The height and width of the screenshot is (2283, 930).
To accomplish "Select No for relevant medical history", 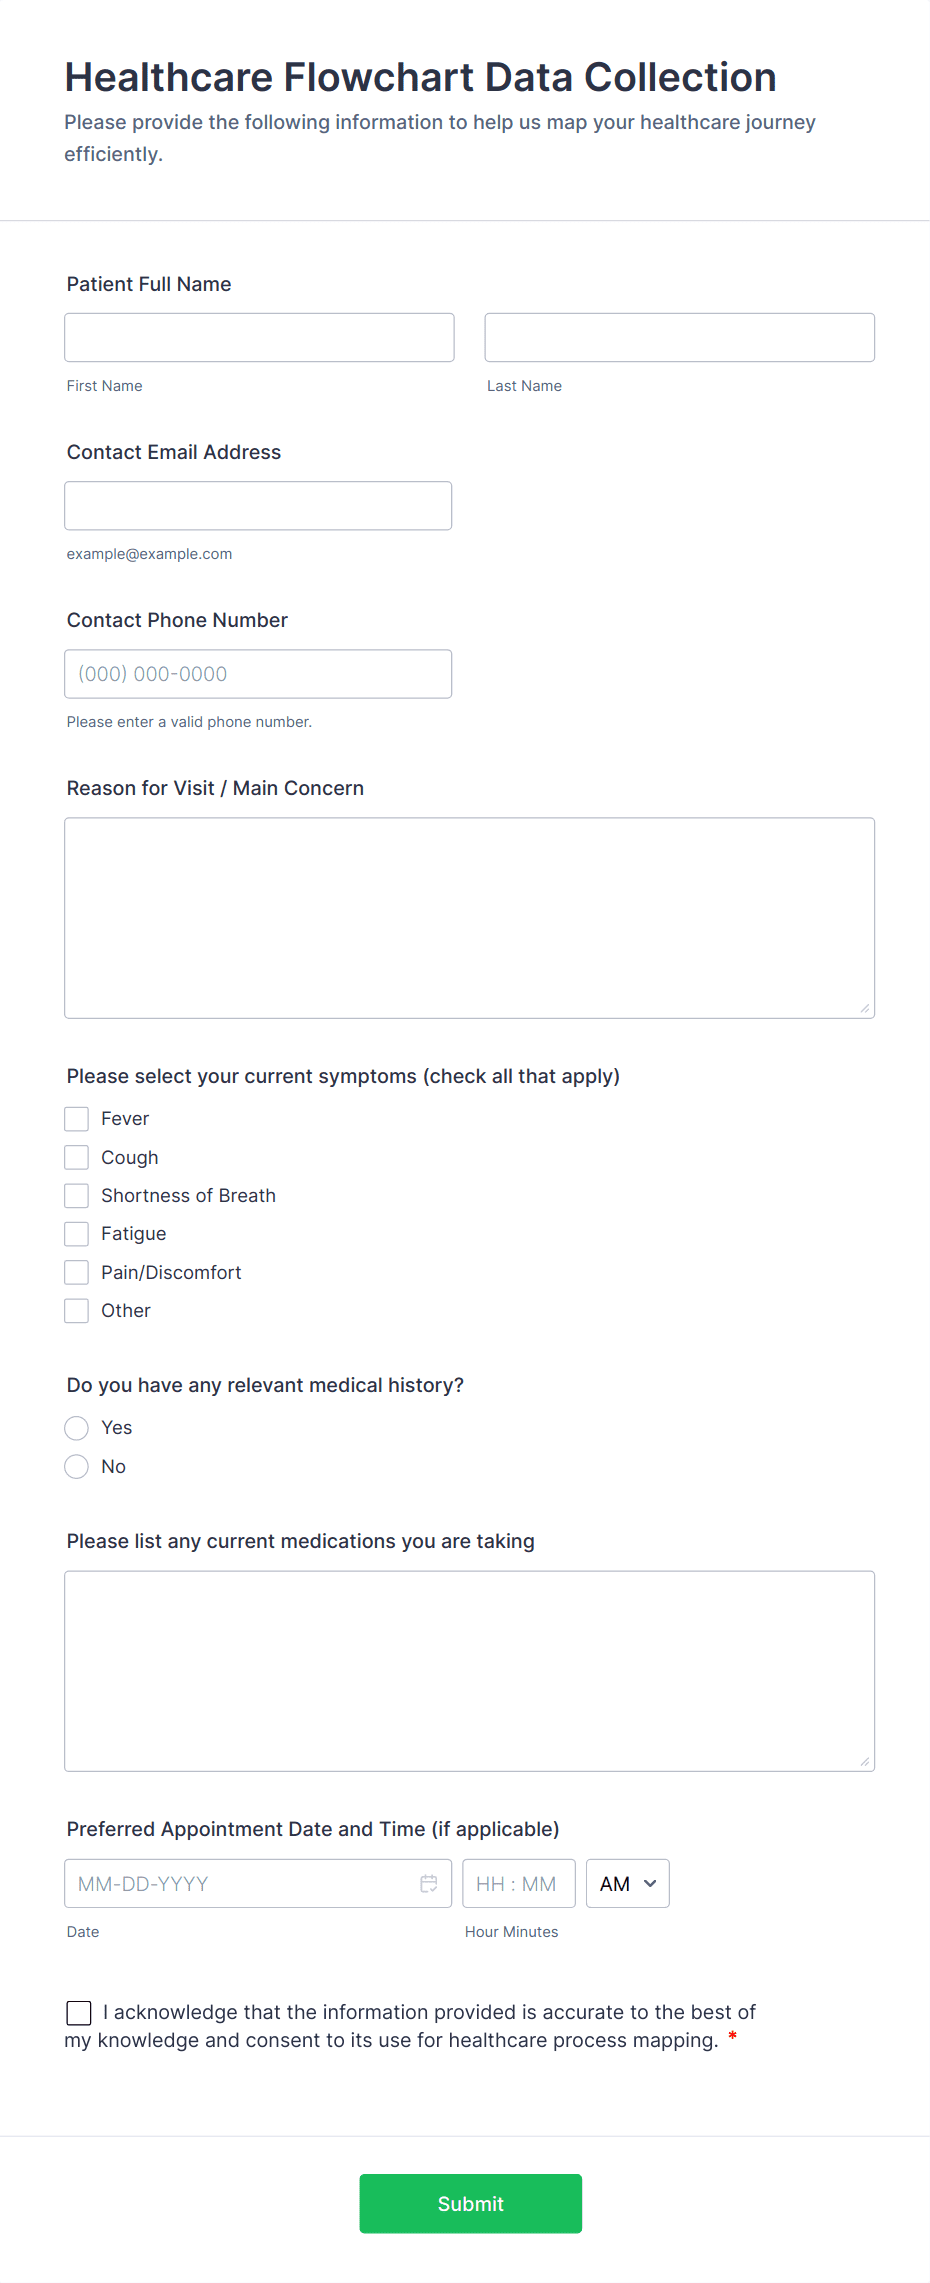I will pos(76,1466).
